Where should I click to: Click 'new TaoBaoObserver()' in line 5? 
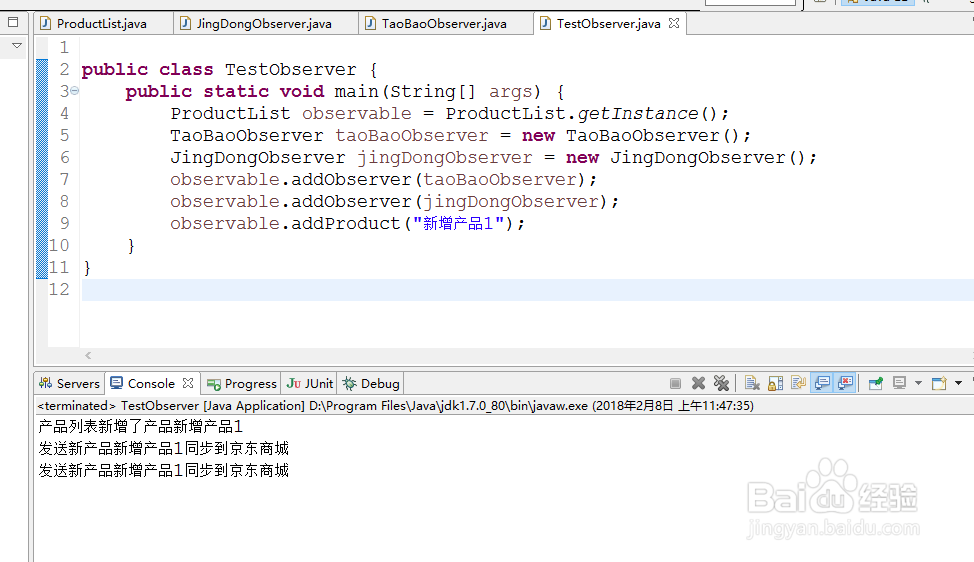click(630, 135)
